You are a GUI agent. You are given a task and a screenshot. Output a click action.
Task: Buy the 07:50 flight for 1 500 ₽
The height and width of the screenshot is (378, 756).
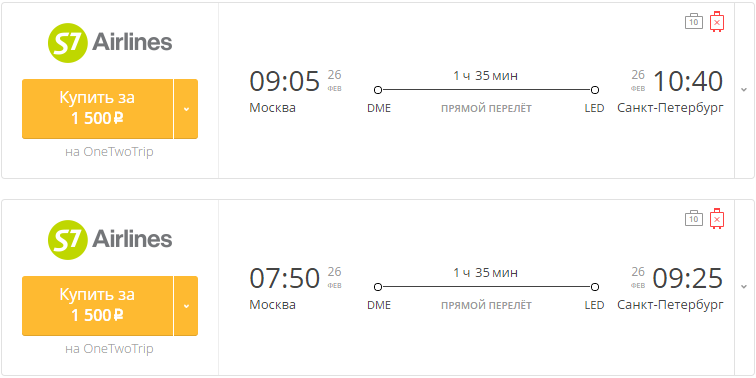[97, 306]
